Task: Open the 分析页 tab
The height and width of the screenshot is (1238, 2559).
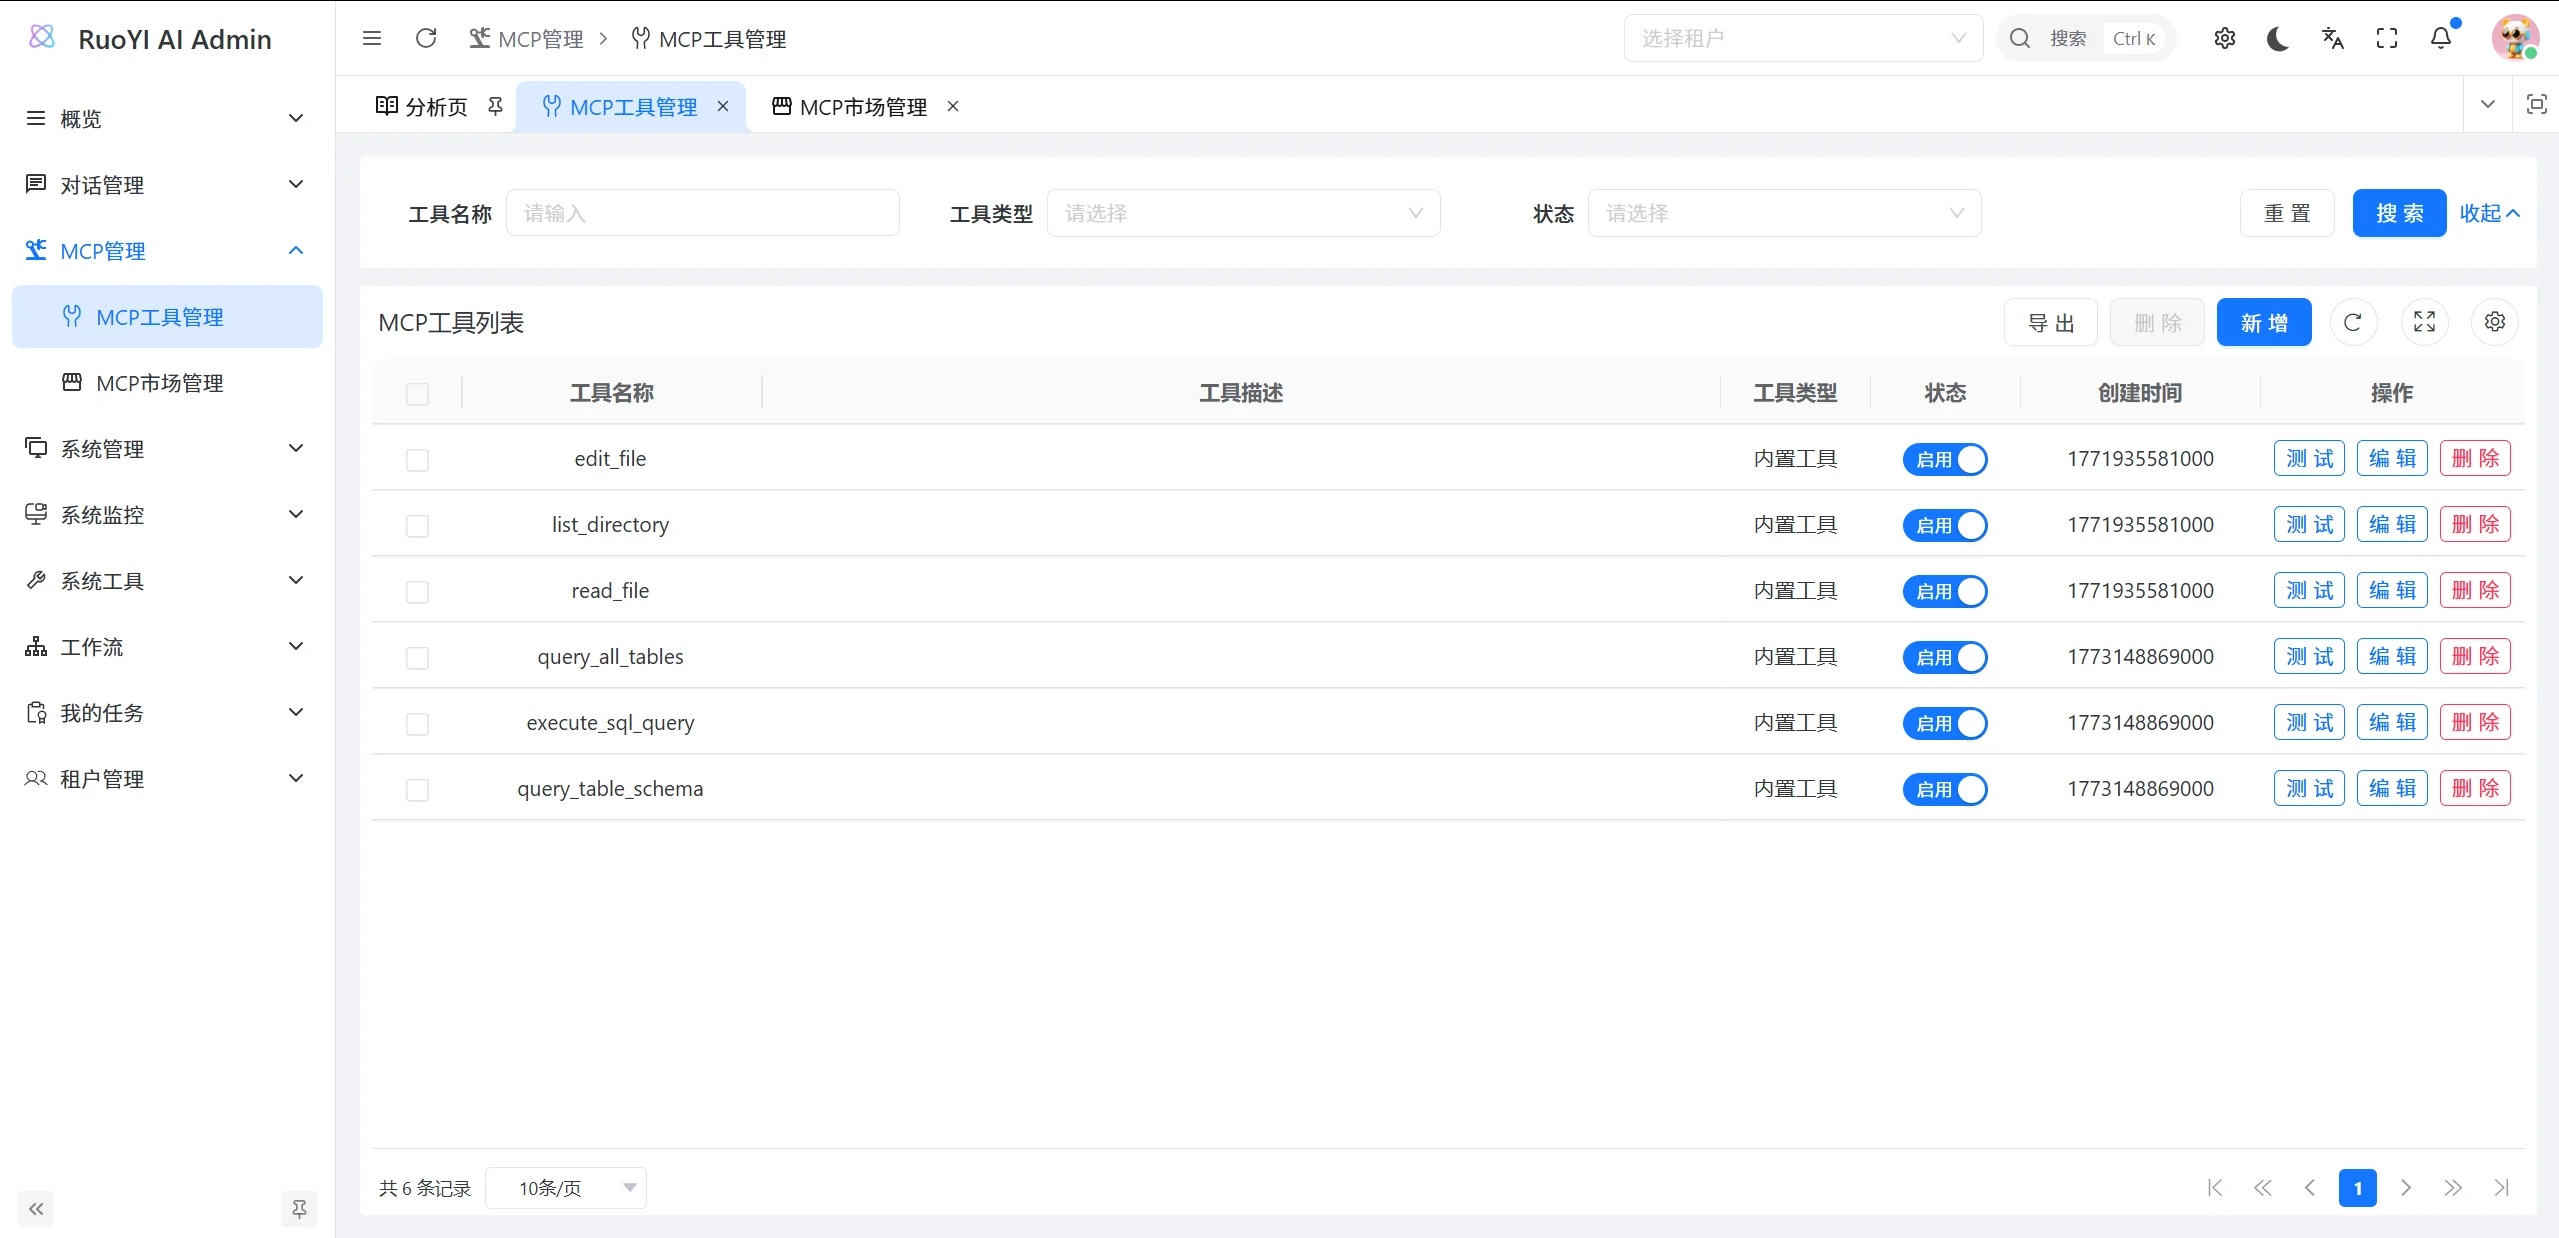Action: tap(433, 106)
